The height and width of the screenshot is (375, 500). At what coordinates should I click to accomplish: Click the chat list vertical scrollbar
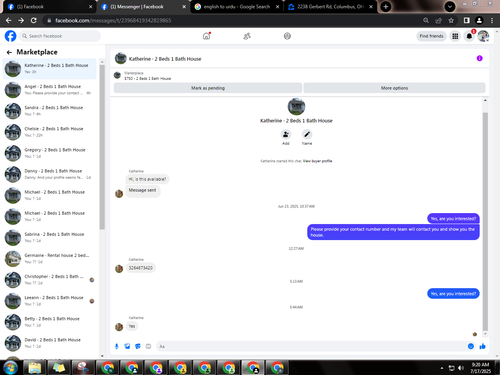[102, 147]
